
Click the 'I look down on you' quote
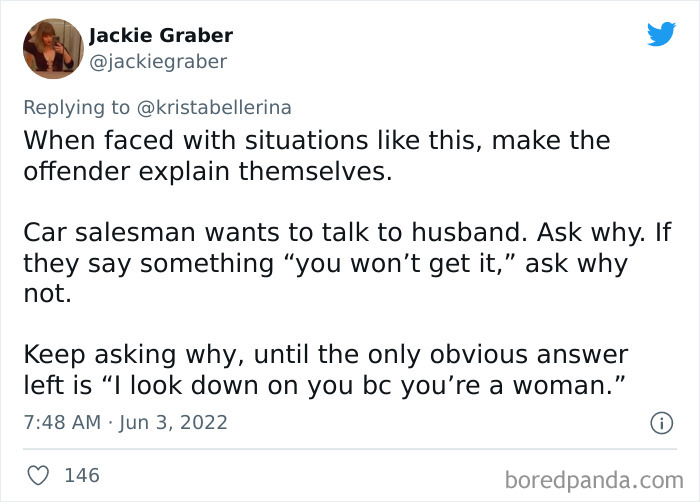coord(363,385)
